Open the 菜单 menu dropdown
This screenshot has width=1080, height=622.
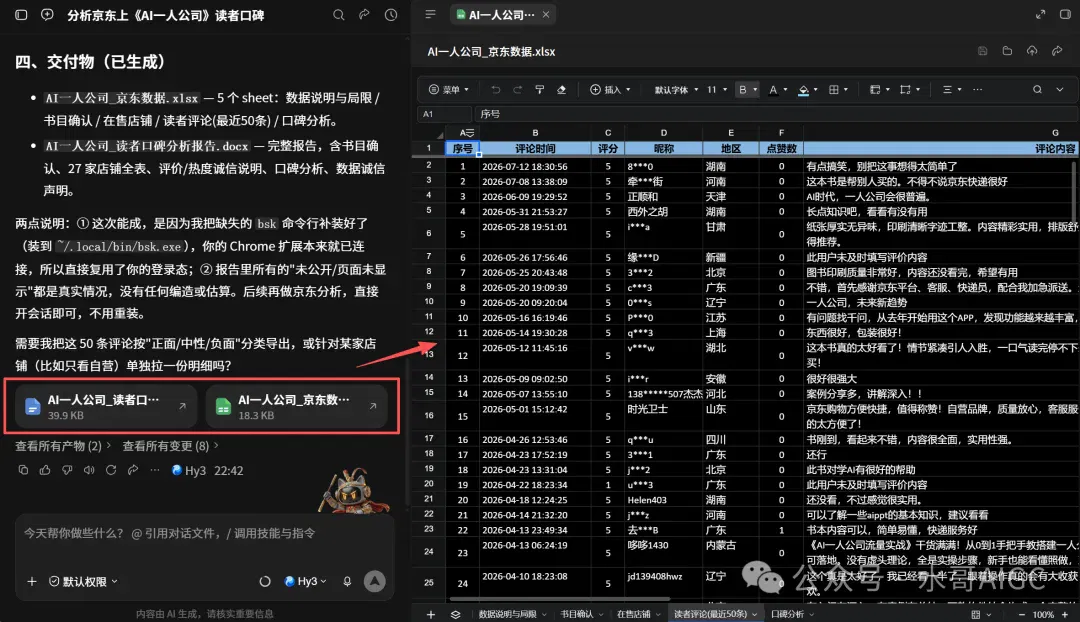point(448,90)
